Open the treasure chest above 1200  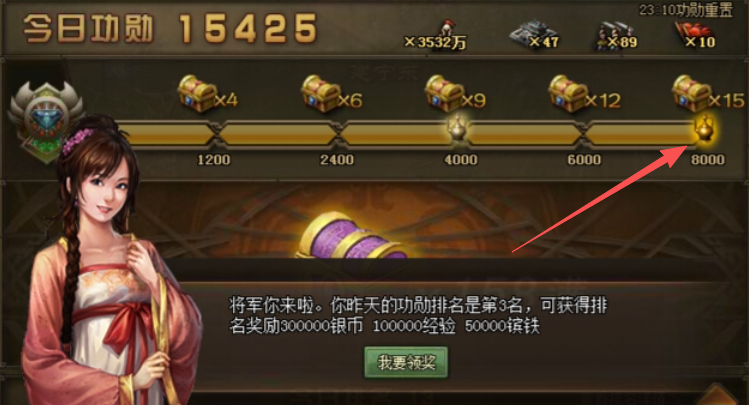[x=197, y=94]
